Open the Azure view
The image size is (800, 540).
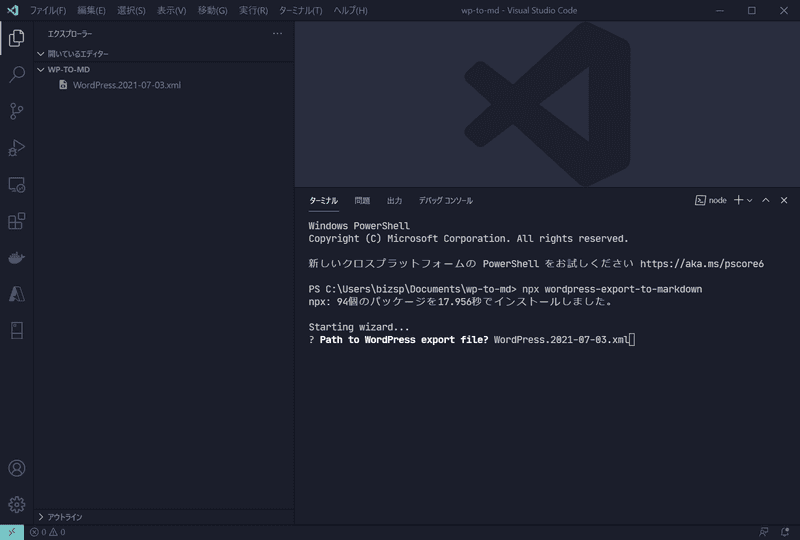click(17, 294)
